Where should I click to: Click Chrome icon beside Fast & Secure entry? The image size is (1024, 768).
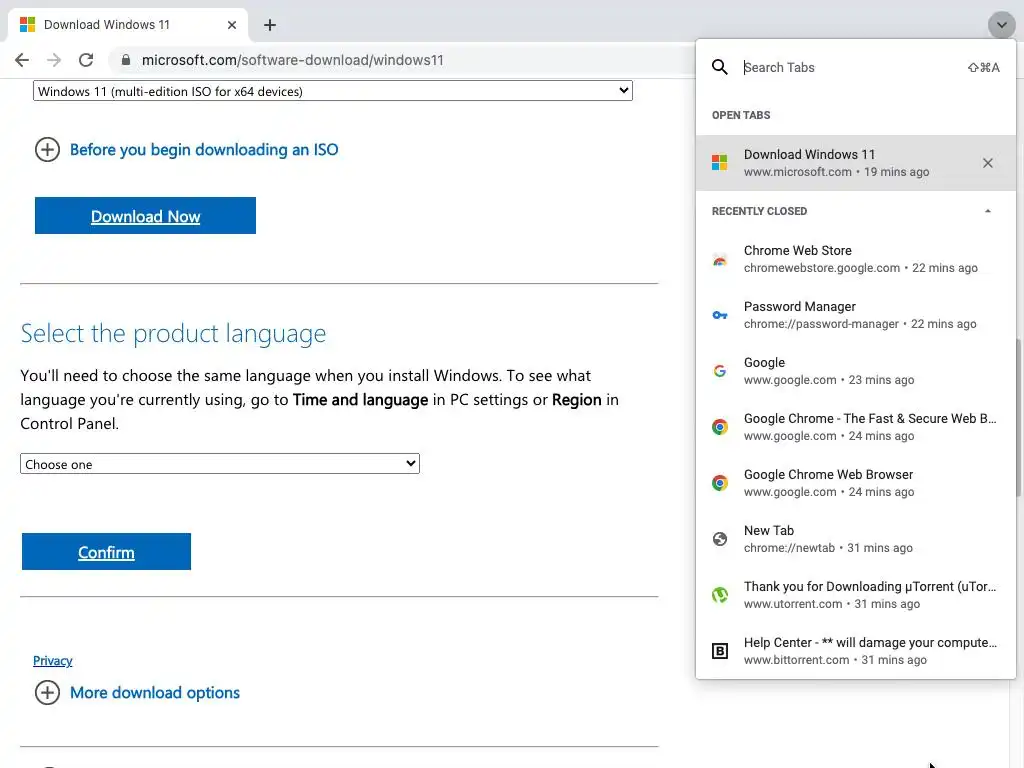point(720,427)
